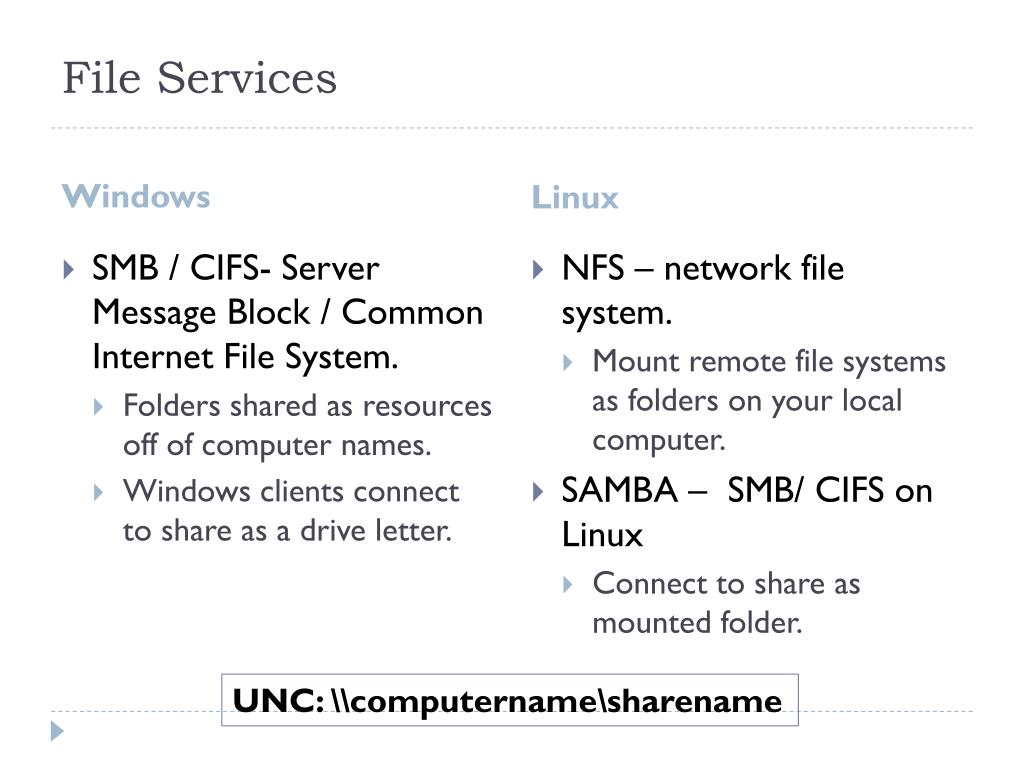Click bullet next to Mount remote file systems
Screen dimensions: 1024x768
[568, 362]
